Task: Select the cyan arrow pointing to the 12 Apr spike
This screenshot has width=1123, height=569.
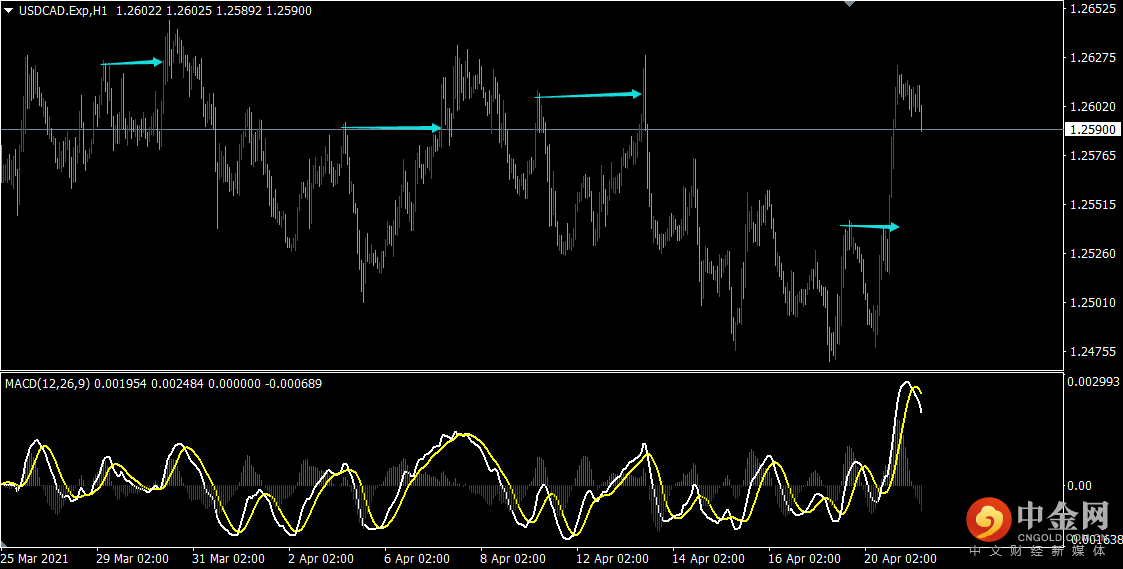Action: (x=588, y=94)
